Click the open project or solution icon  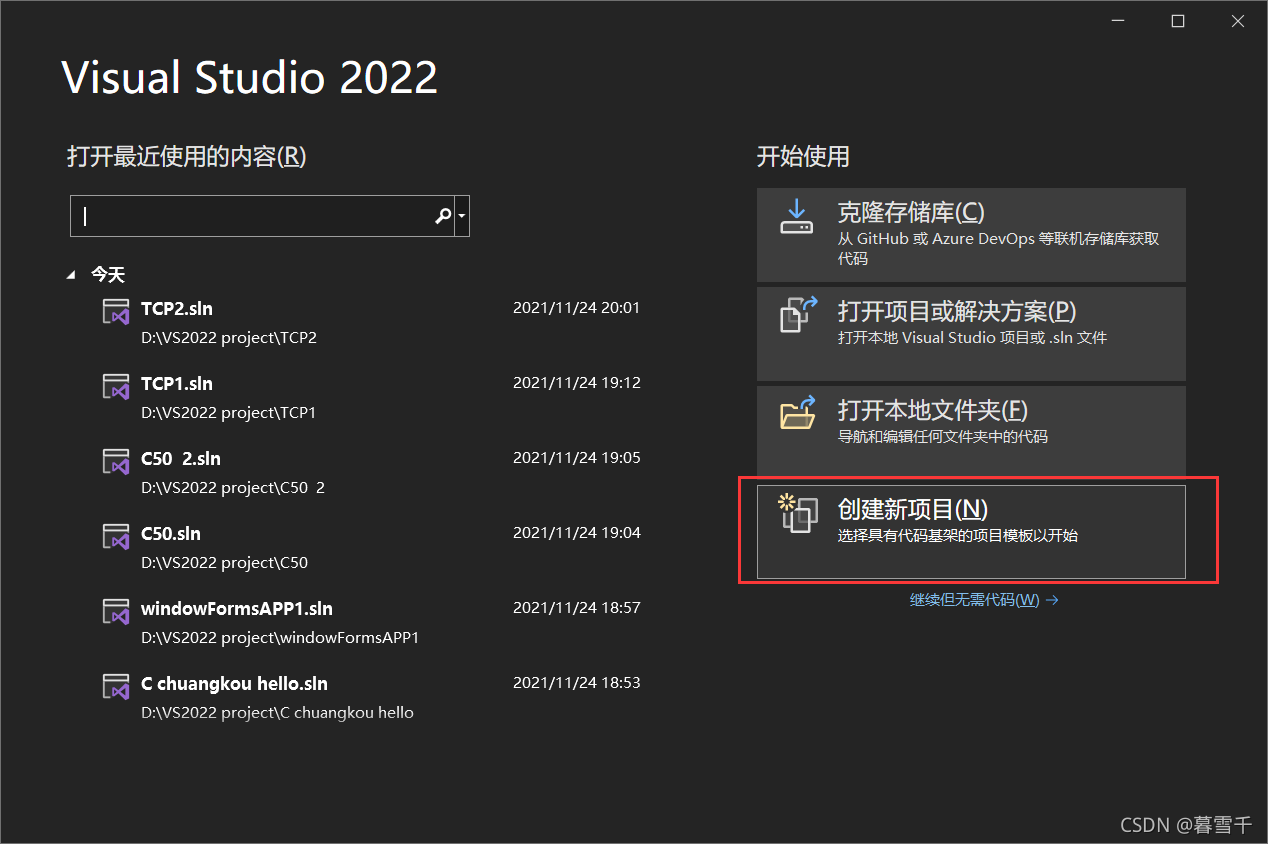tap(798, 314)
